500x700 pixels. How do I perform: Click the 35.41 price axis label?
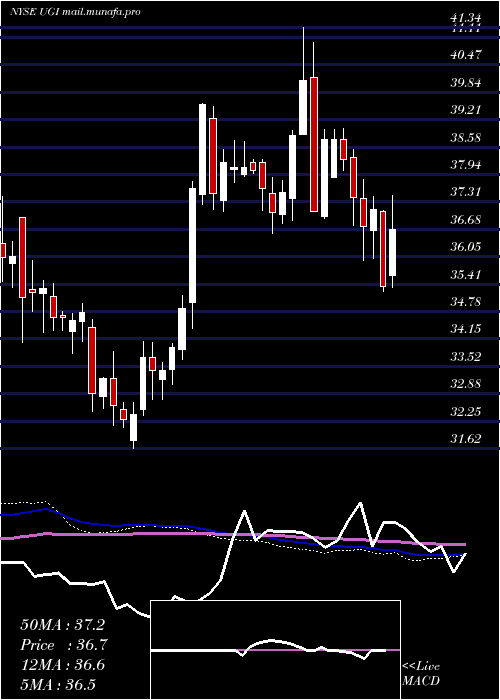466,275
